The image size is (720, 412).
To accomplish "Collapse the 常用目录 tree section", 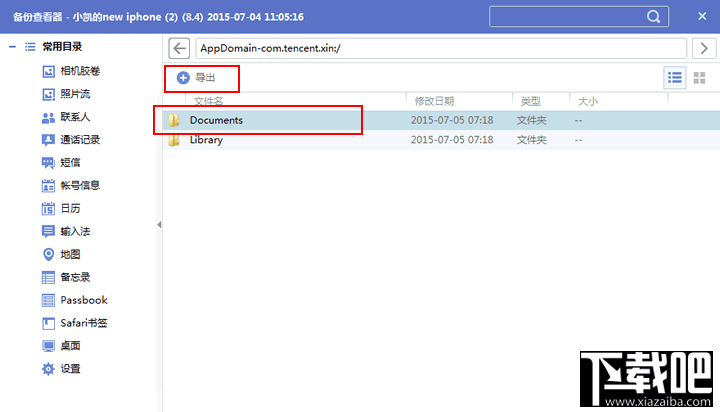I will pos(12,46).
